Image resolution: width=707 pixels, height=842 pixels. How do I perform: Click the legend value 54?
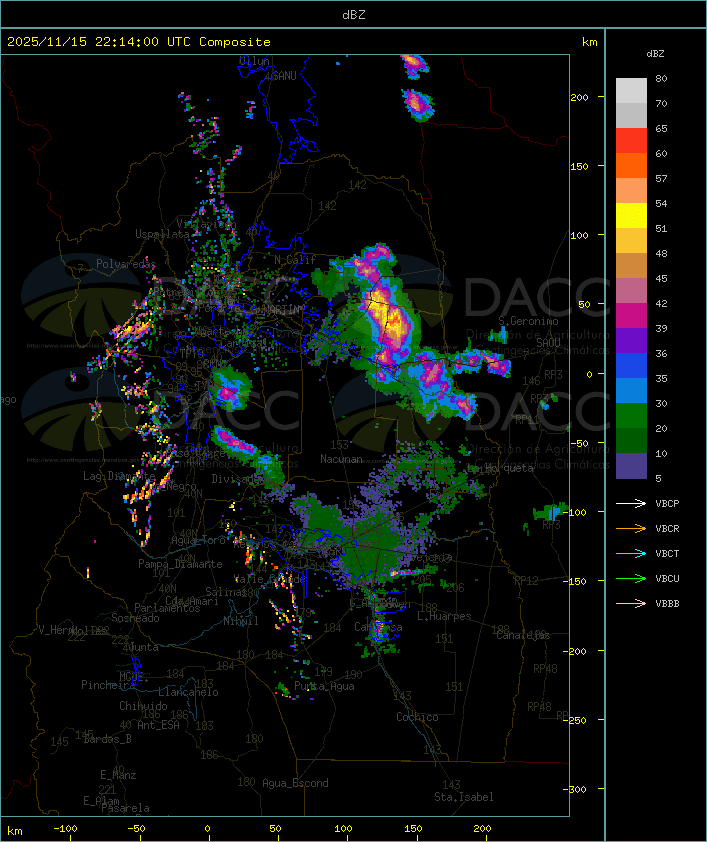pyautogui.click(x=661, y=204)
